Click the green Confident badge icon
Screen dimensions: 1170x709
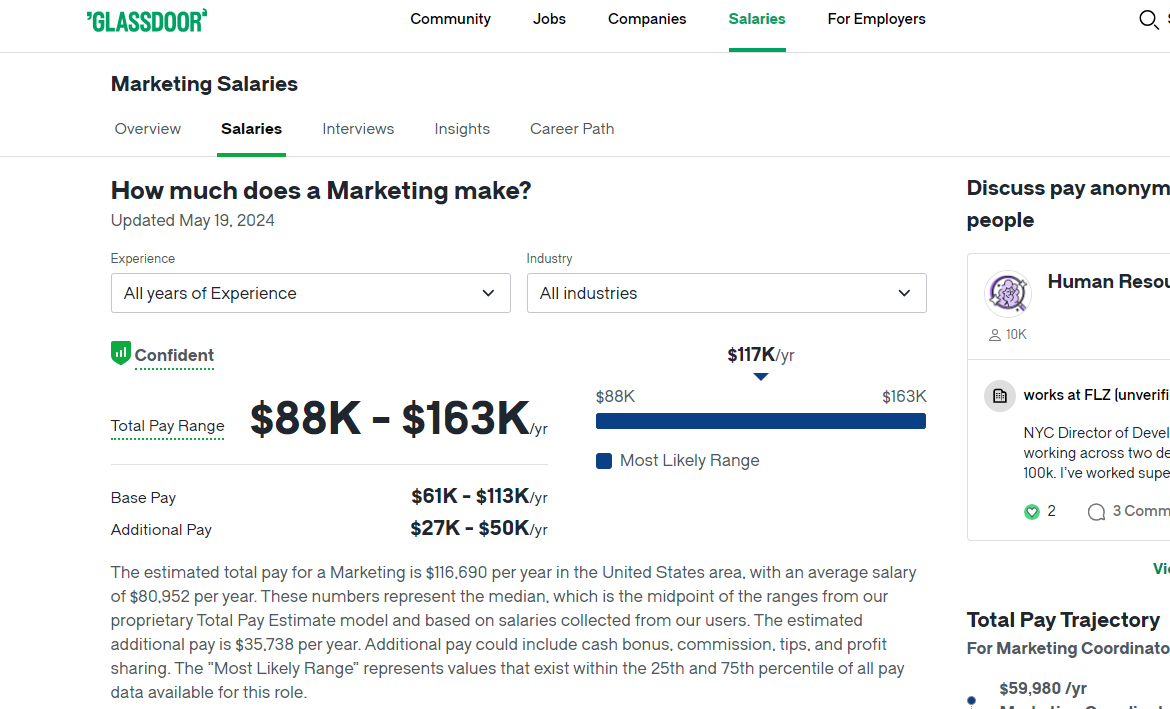[121, 353]
